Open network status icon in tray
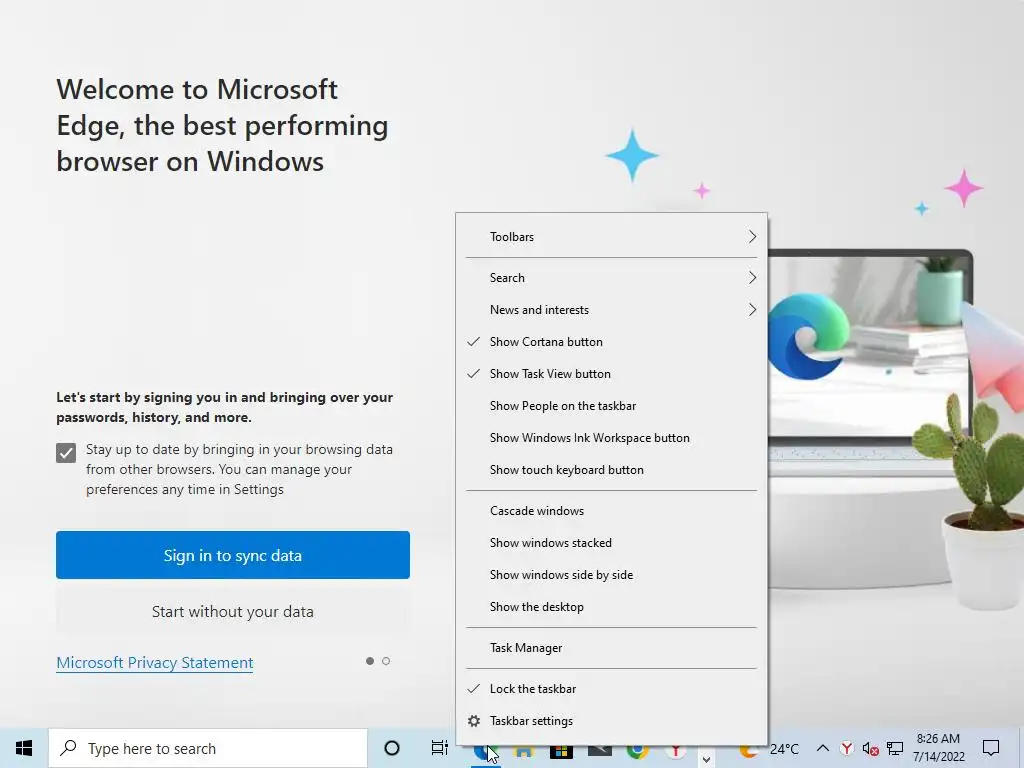Screen dimensions: 1024x768 click(895, 748)
